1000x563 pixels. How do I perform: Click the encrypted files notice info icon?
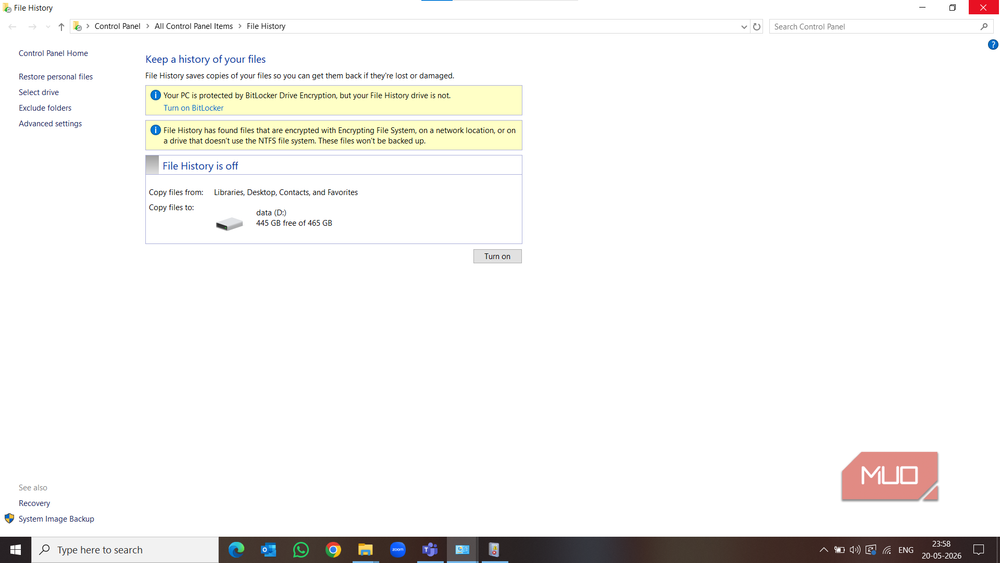pos(155,130)
